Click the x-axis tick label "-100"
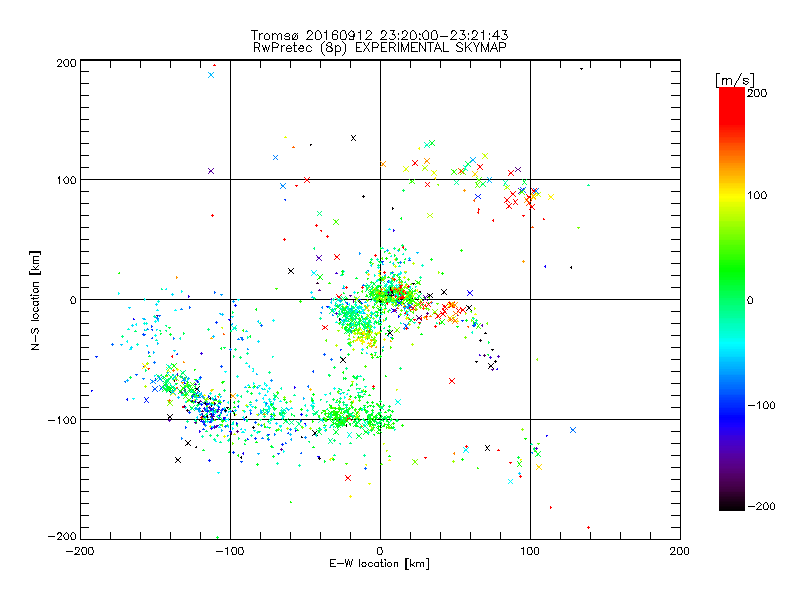Screen dimensions: 800x600 (x=230, y=551)
